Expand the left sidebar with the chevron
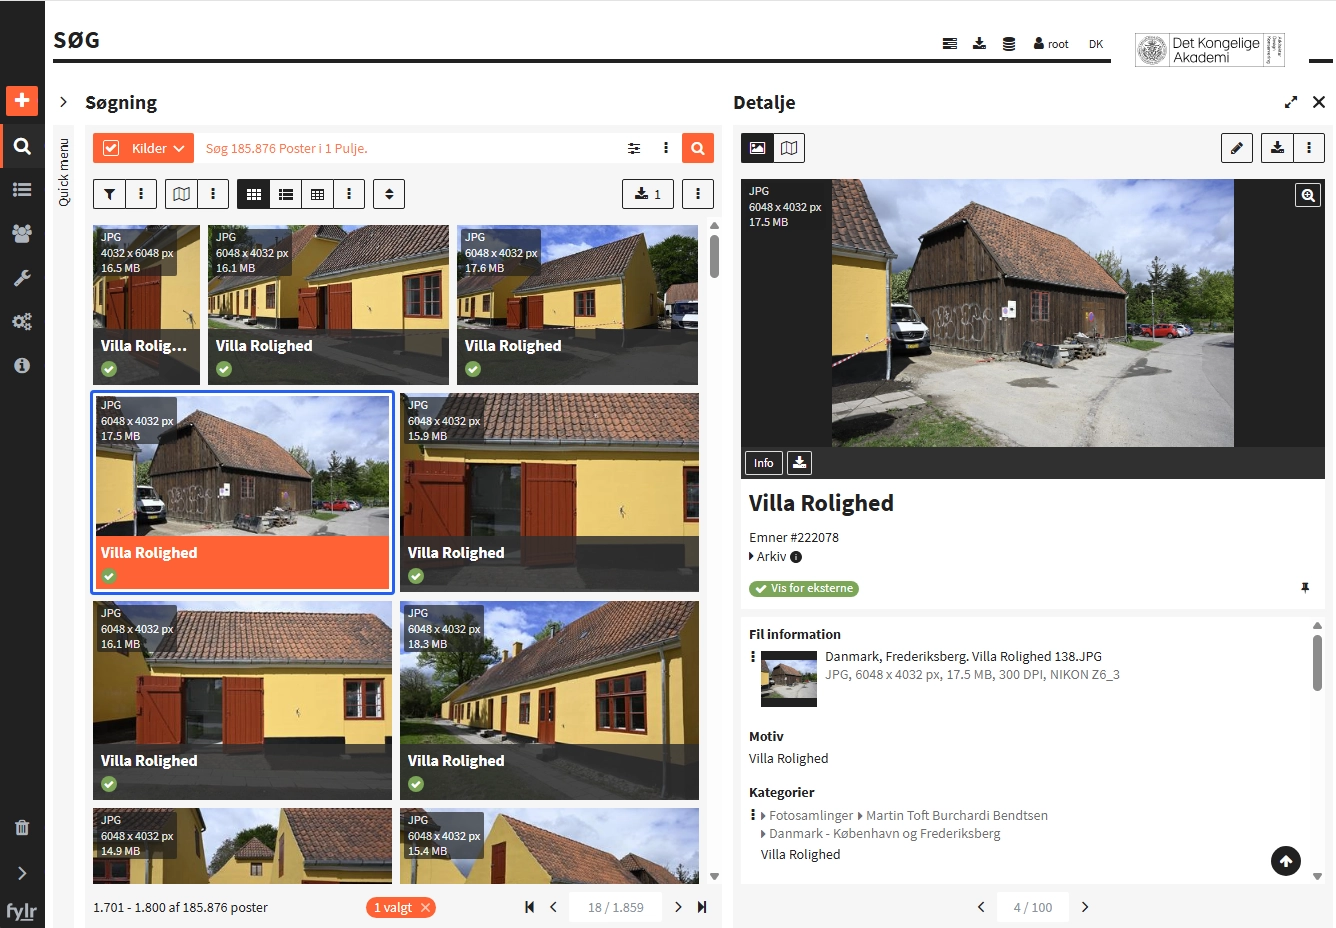 (x=22, y=873)
